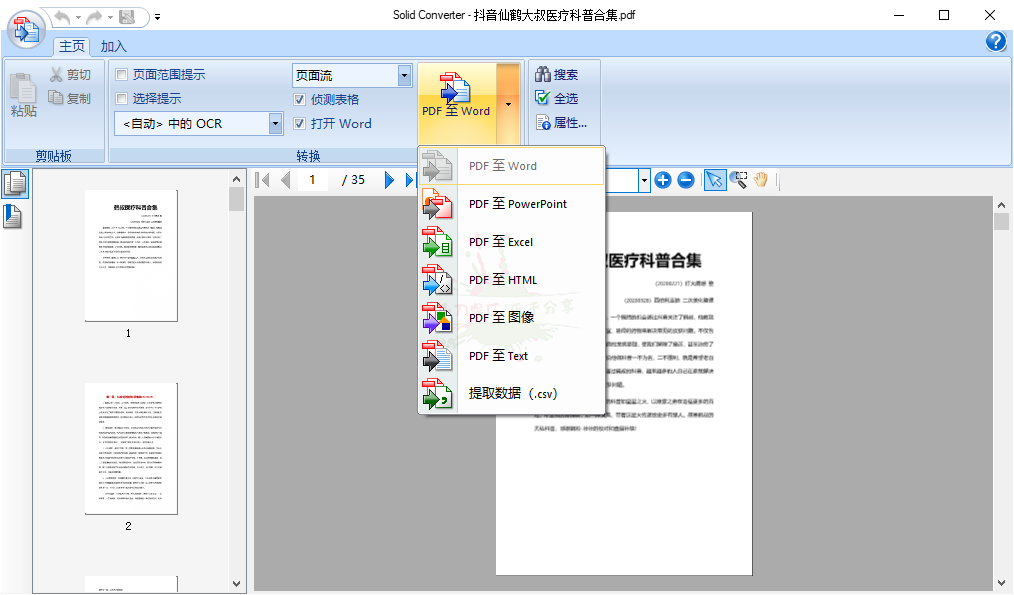Viewport: 1014px width, 595px height.
Task: Go to the previous page arrow
Action: point(285,180)
